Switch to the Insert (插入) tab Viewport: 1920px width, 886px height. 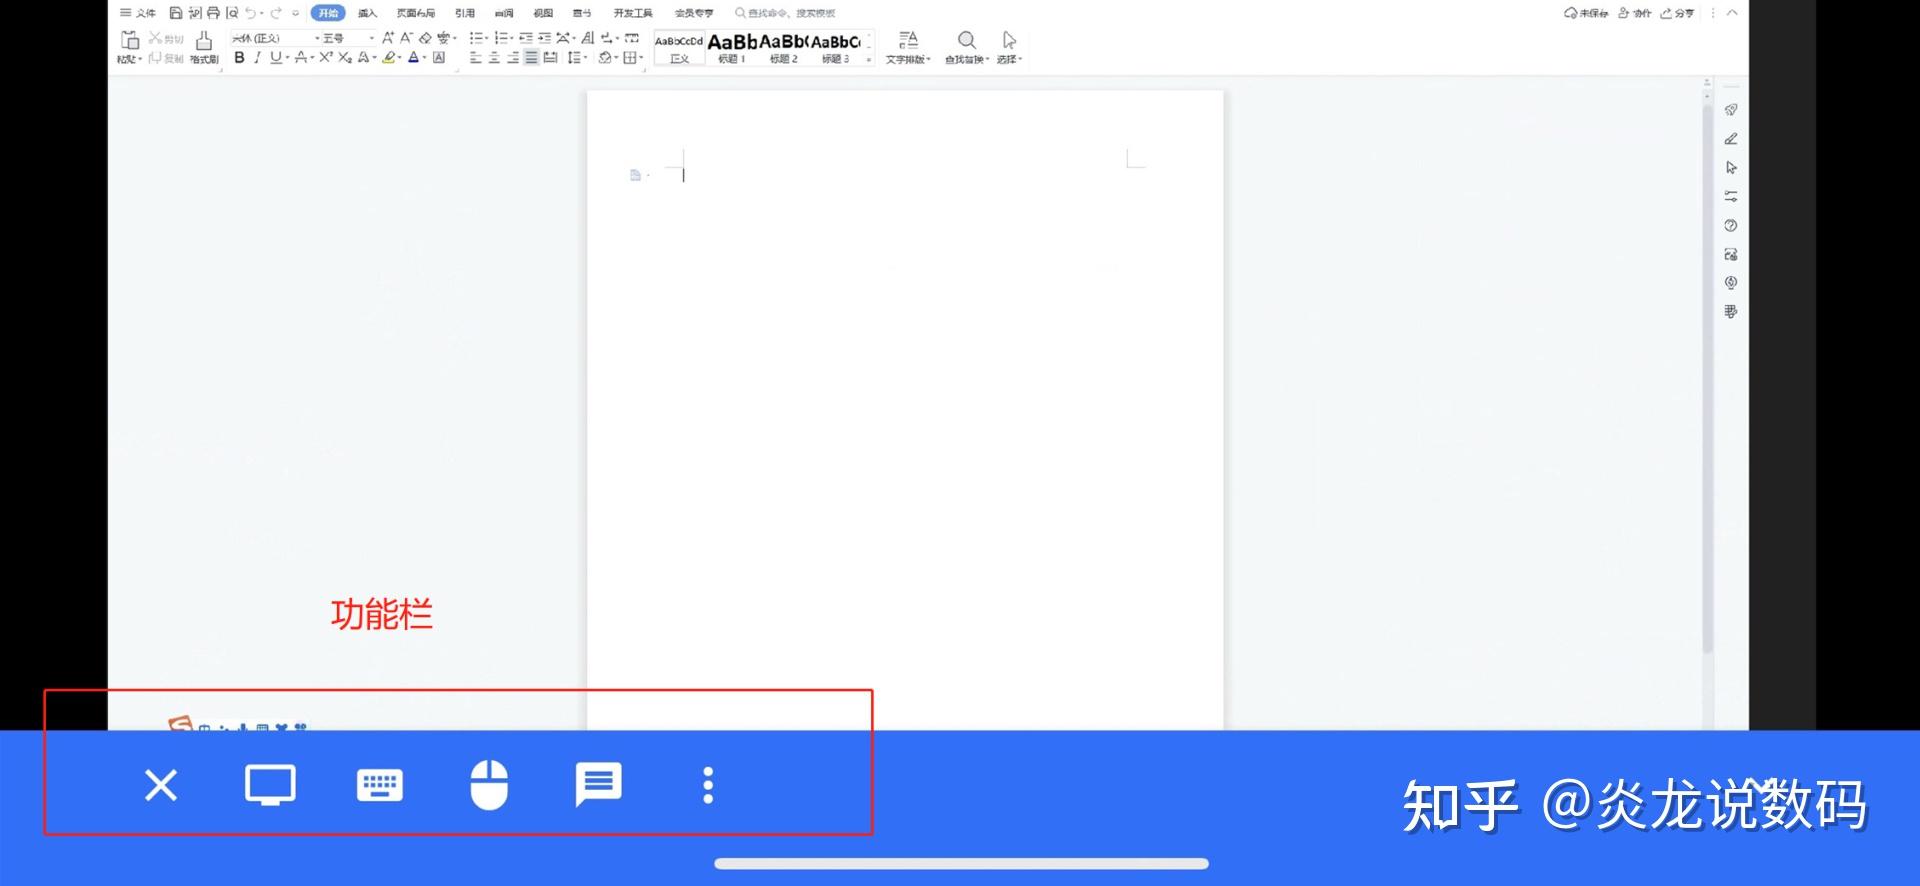(367, 13)
